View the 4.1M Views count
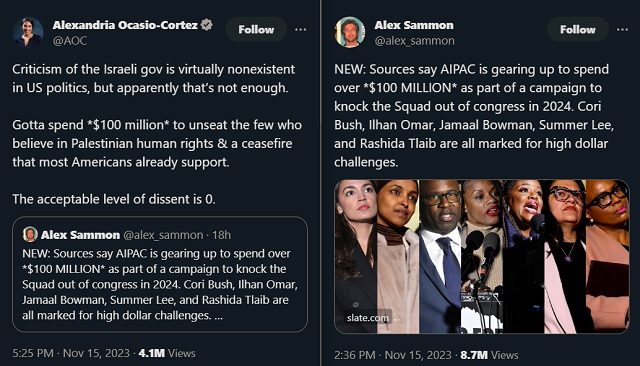Viewport: 640px width, 366px height. [x=167, y=353]
